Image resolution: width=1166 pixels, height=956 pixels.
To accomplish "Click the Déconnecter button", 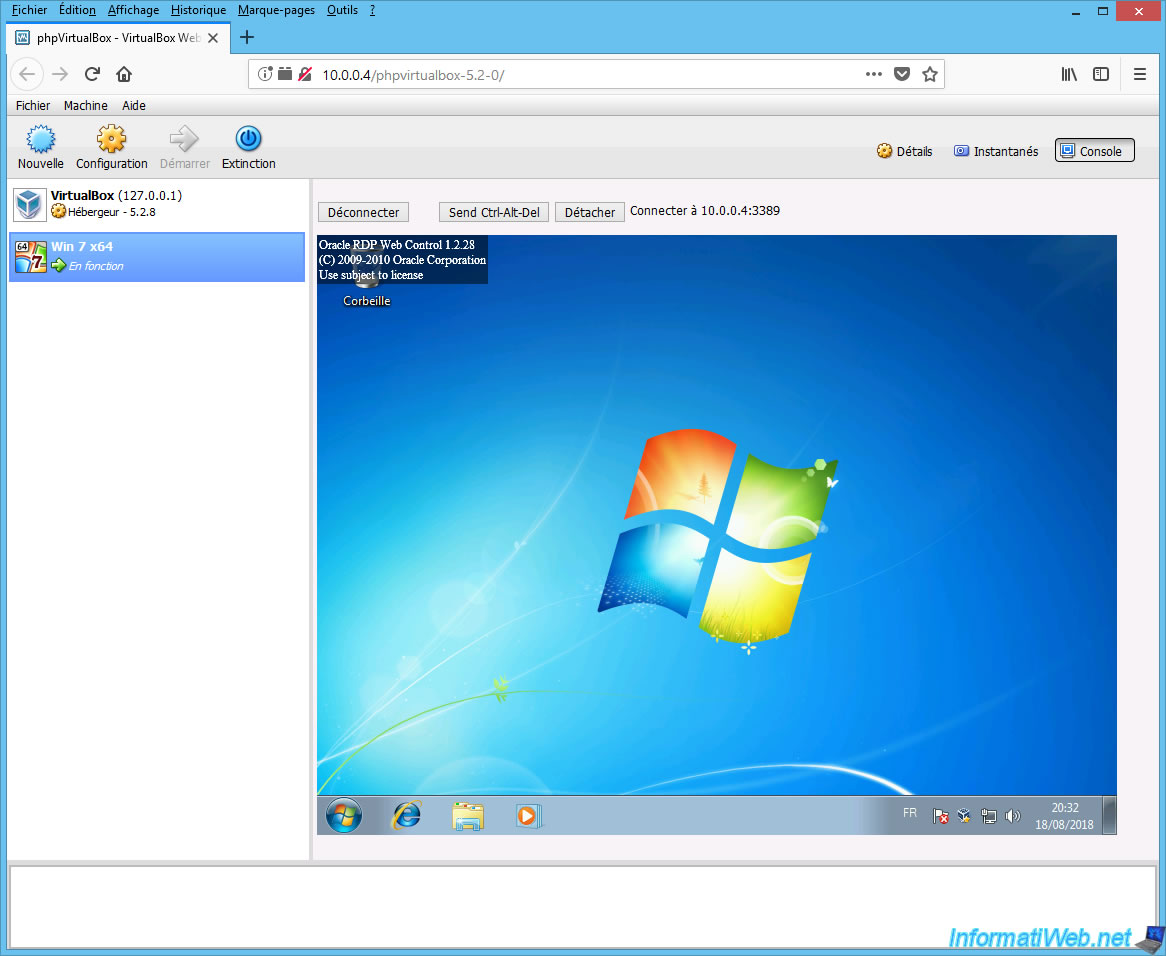I will coord(363,212).
